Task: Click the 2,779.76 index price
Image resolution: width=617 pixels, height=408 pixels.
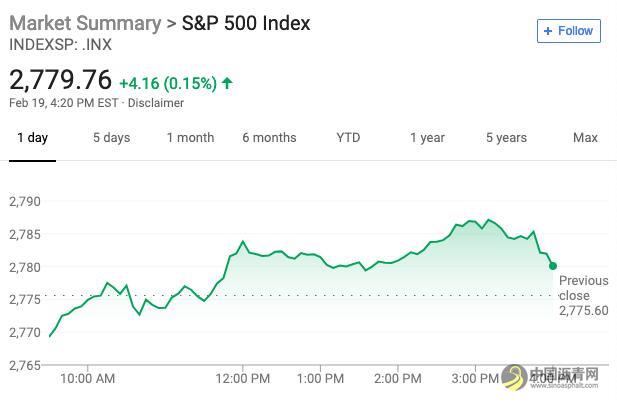Action: pos(60,79)
